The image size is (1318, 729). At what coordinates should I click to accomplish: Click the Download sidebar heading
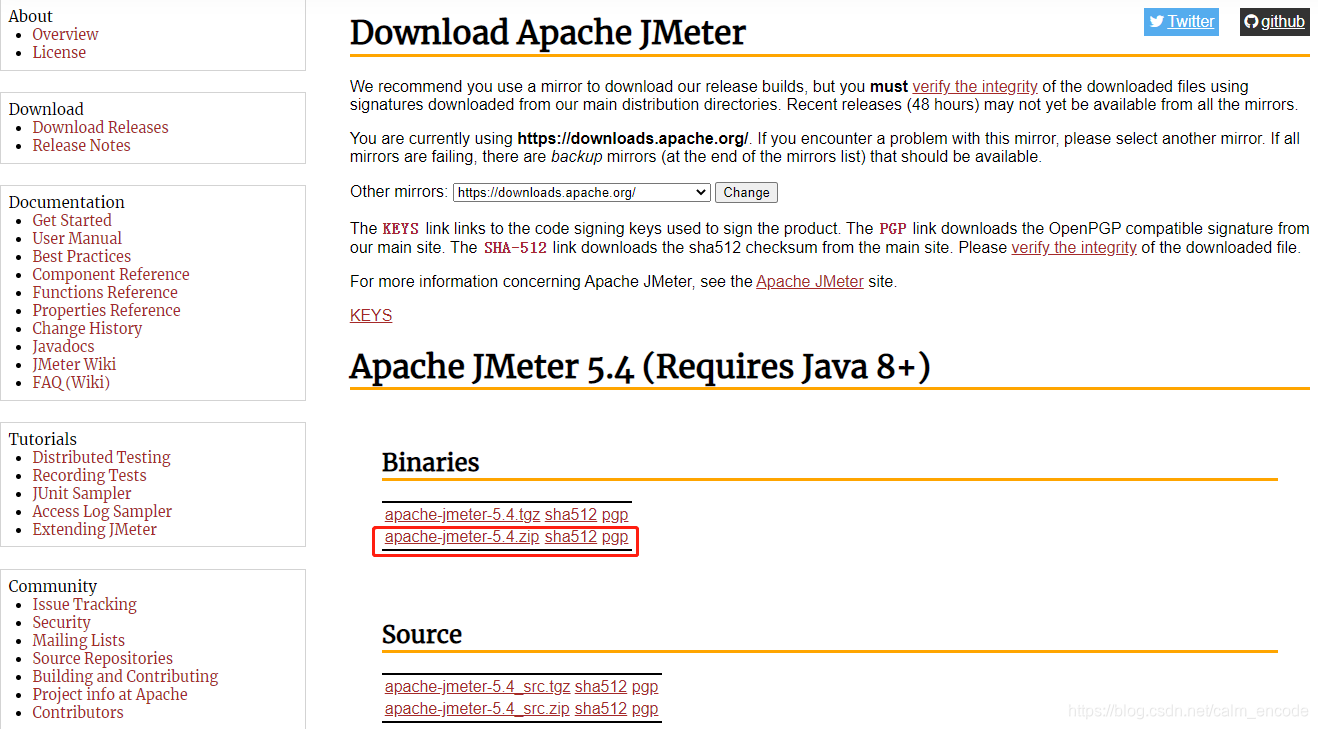coord(46,110)
